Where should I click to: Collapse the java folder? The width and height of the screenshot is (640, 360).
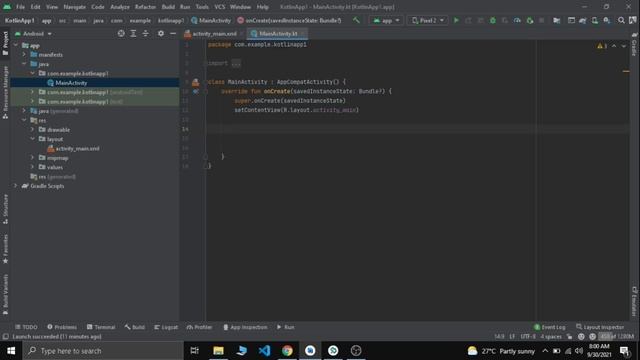click(x=24, y=64)
